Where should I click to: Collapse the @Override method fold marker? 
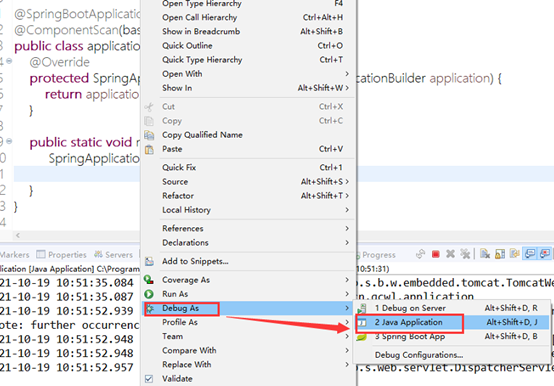pyautogui.click(x=9, y=61)
